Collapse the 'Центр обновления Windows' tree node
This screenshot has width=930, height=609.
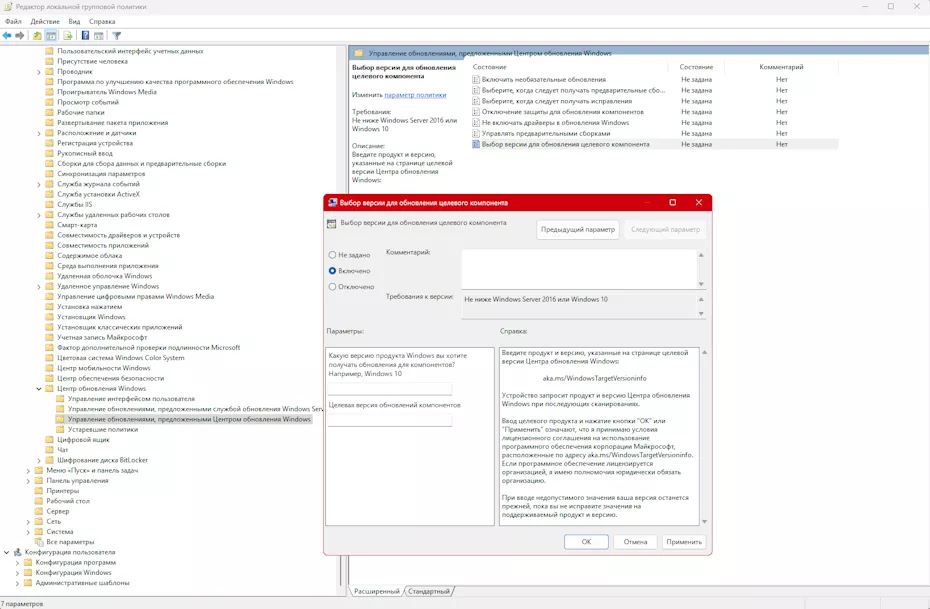click(x=39, y=389)
